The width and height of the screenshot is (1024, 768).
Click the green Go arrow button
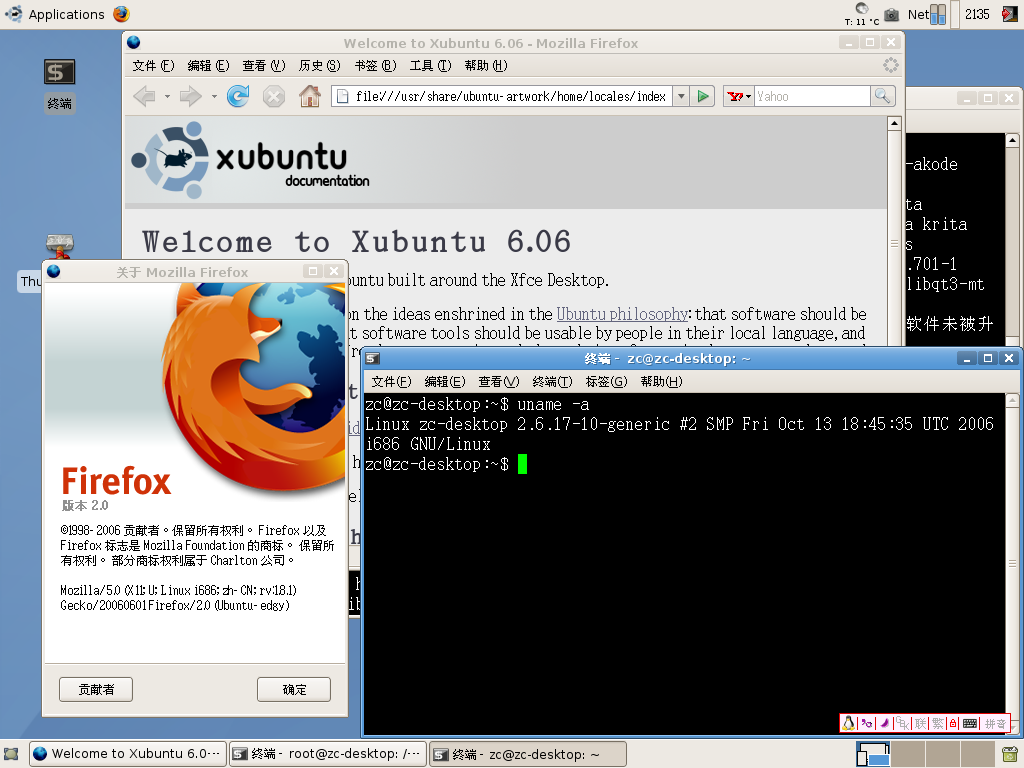703,97
